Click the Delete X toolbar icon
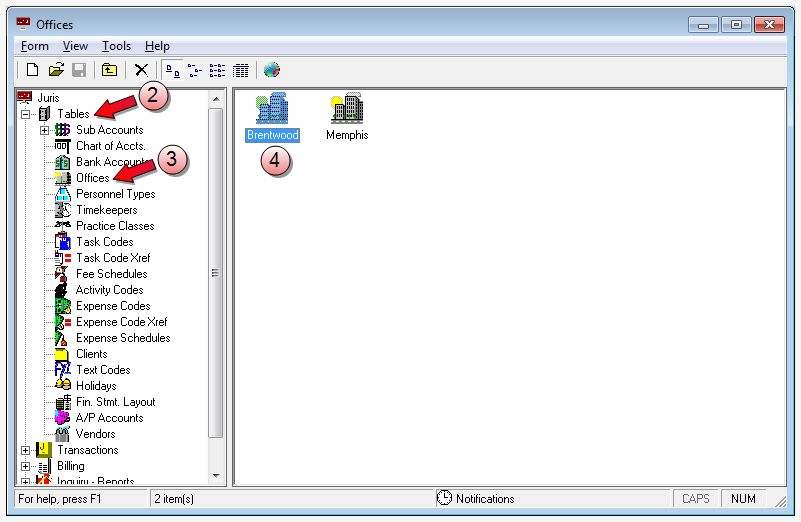Image resolution: width=801 pixels, height=522 pixels. click(x=141, y=70)
